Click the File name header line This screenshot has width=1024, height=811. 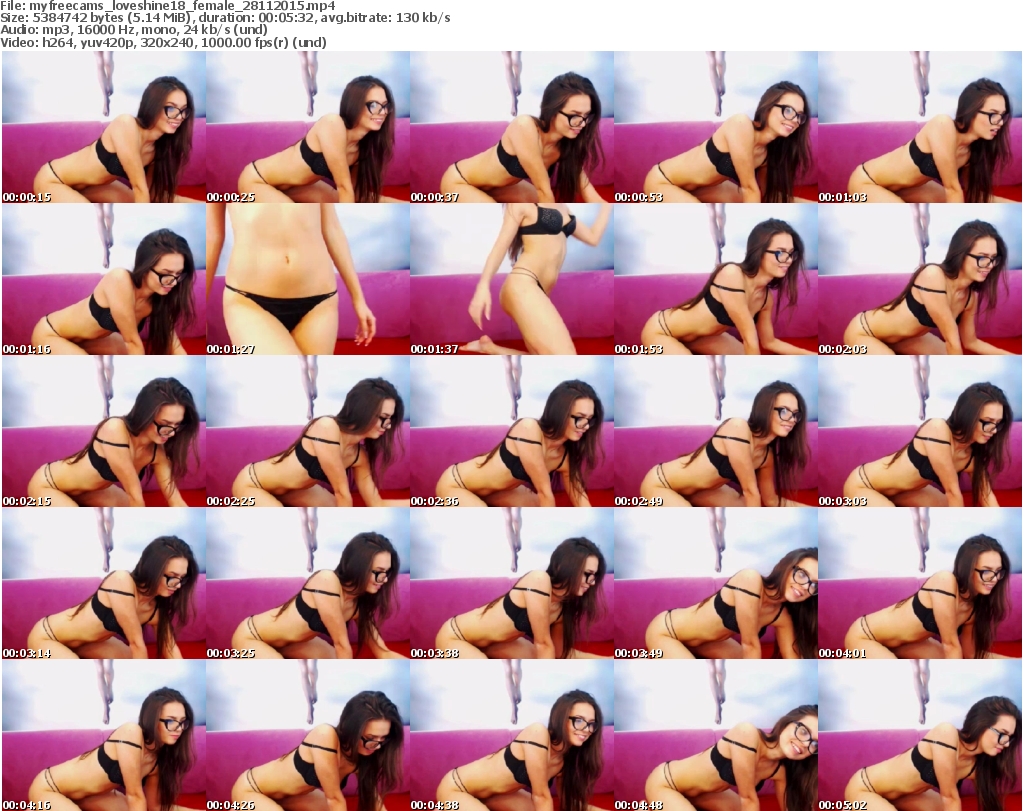(x=168, y=6)
